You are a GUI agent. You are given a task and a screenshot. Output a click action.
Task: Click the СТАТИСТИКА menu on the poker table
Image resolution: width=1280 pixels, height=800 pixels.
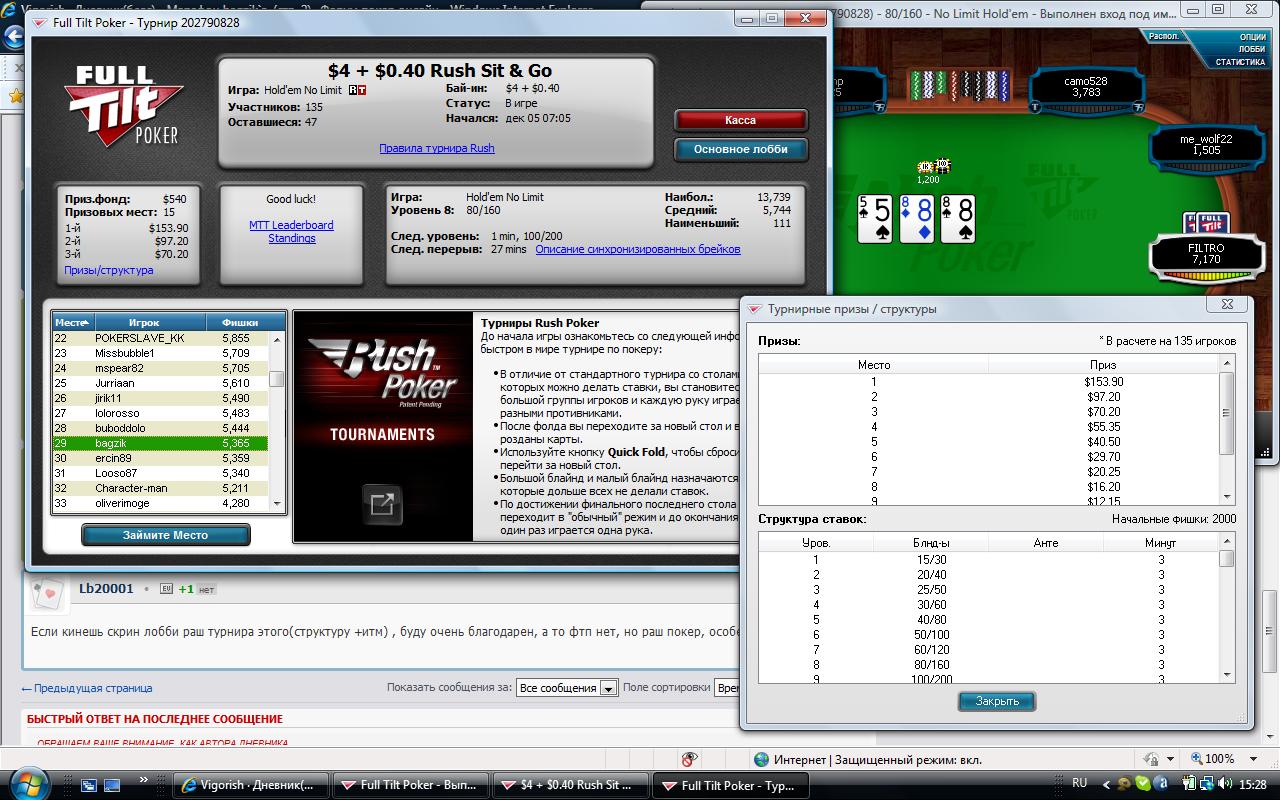point(1240,62)
